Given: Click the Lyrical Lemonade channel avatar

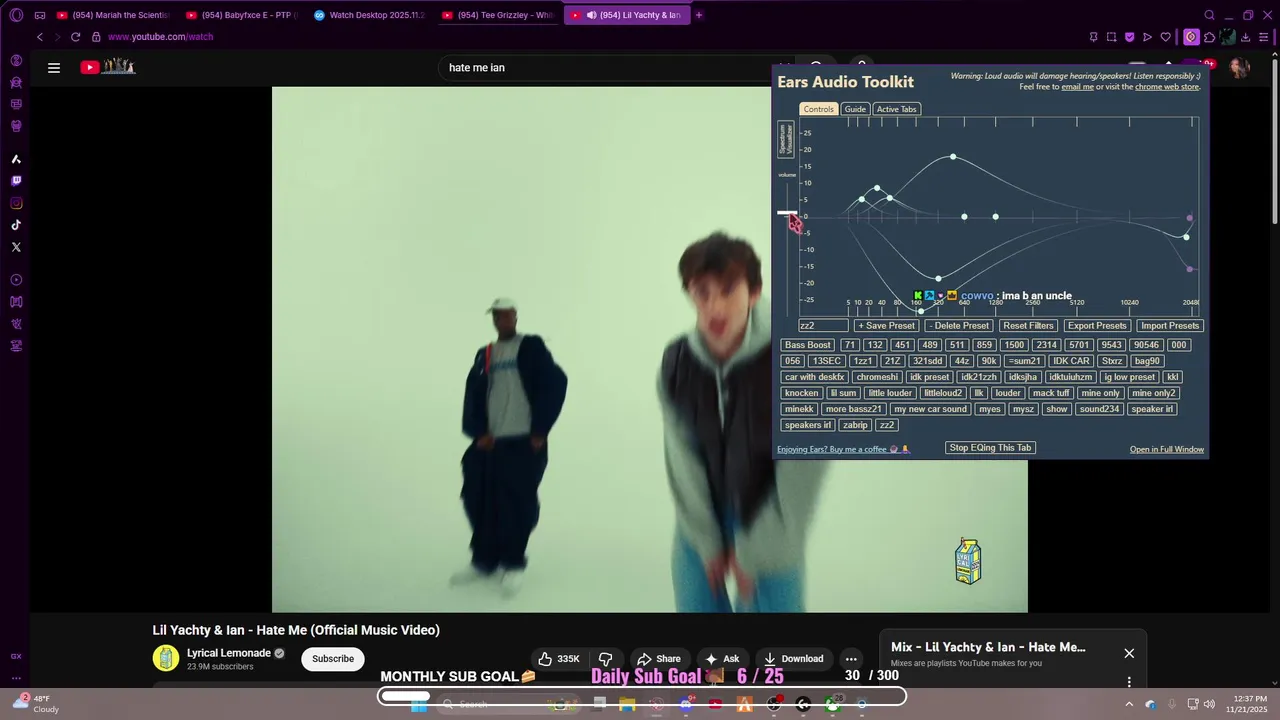Looking at the screenshot, I should pos(165,658).
